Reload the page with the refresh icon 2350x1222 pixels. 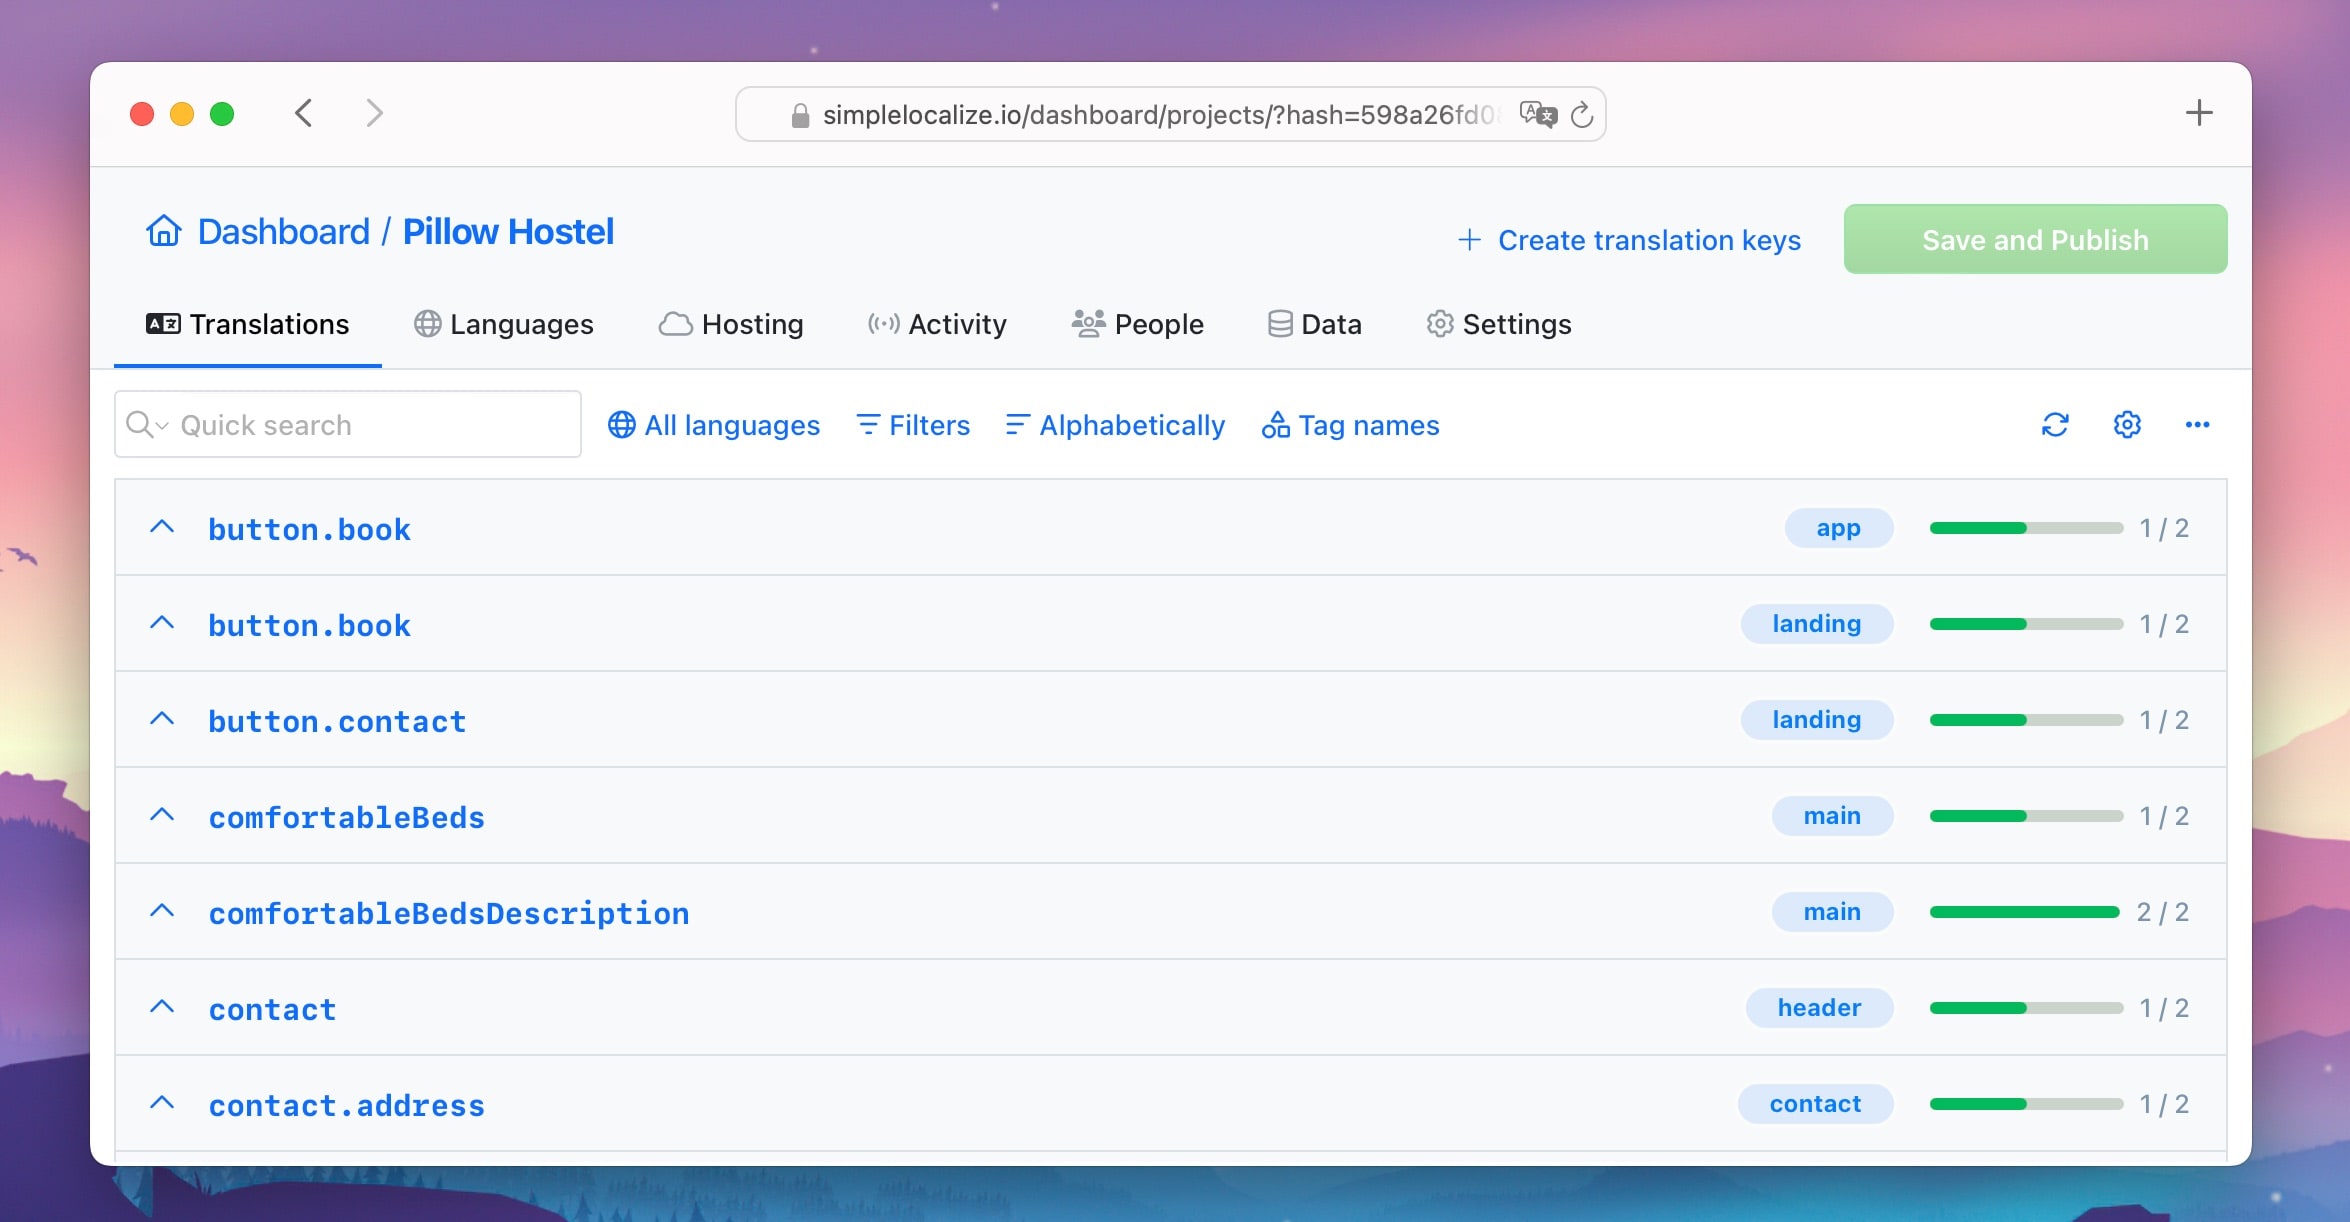click(1582, 115)
